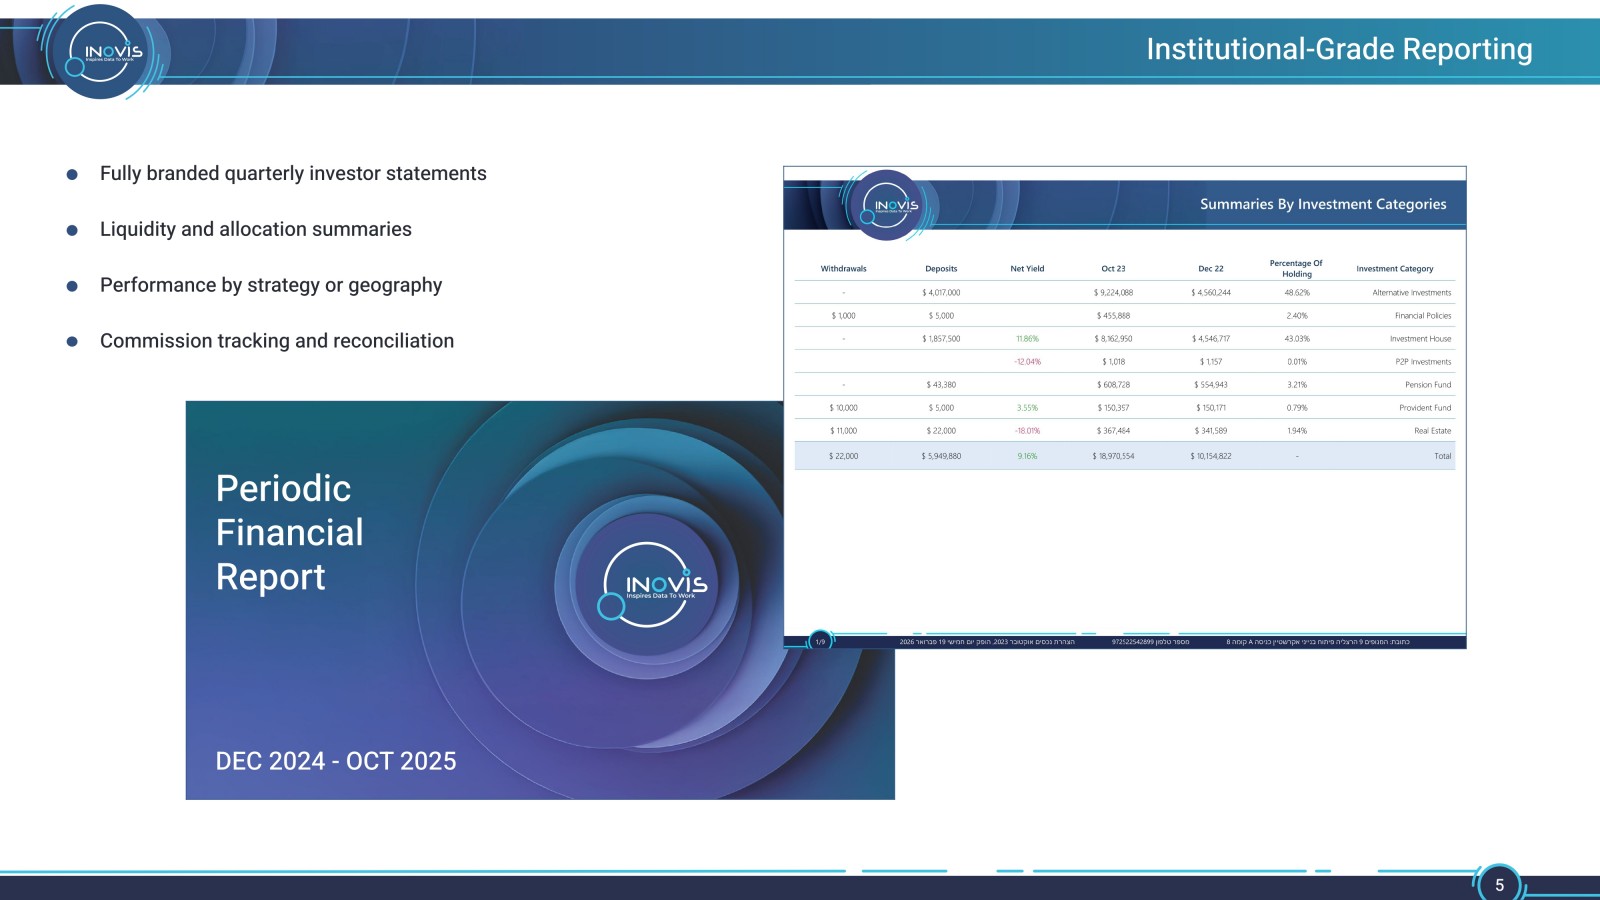Click the INOVIS logo on the Summaries report header
Screen dimensions: 1600x900
click(x=890, y=205)
